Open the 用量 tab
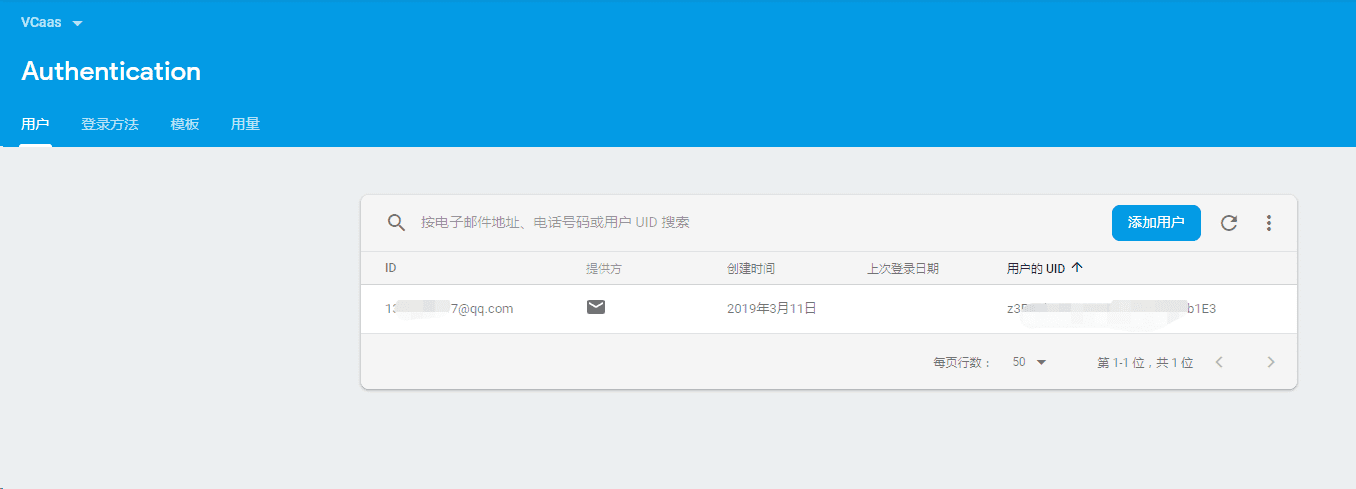 (x=245, y=124)
